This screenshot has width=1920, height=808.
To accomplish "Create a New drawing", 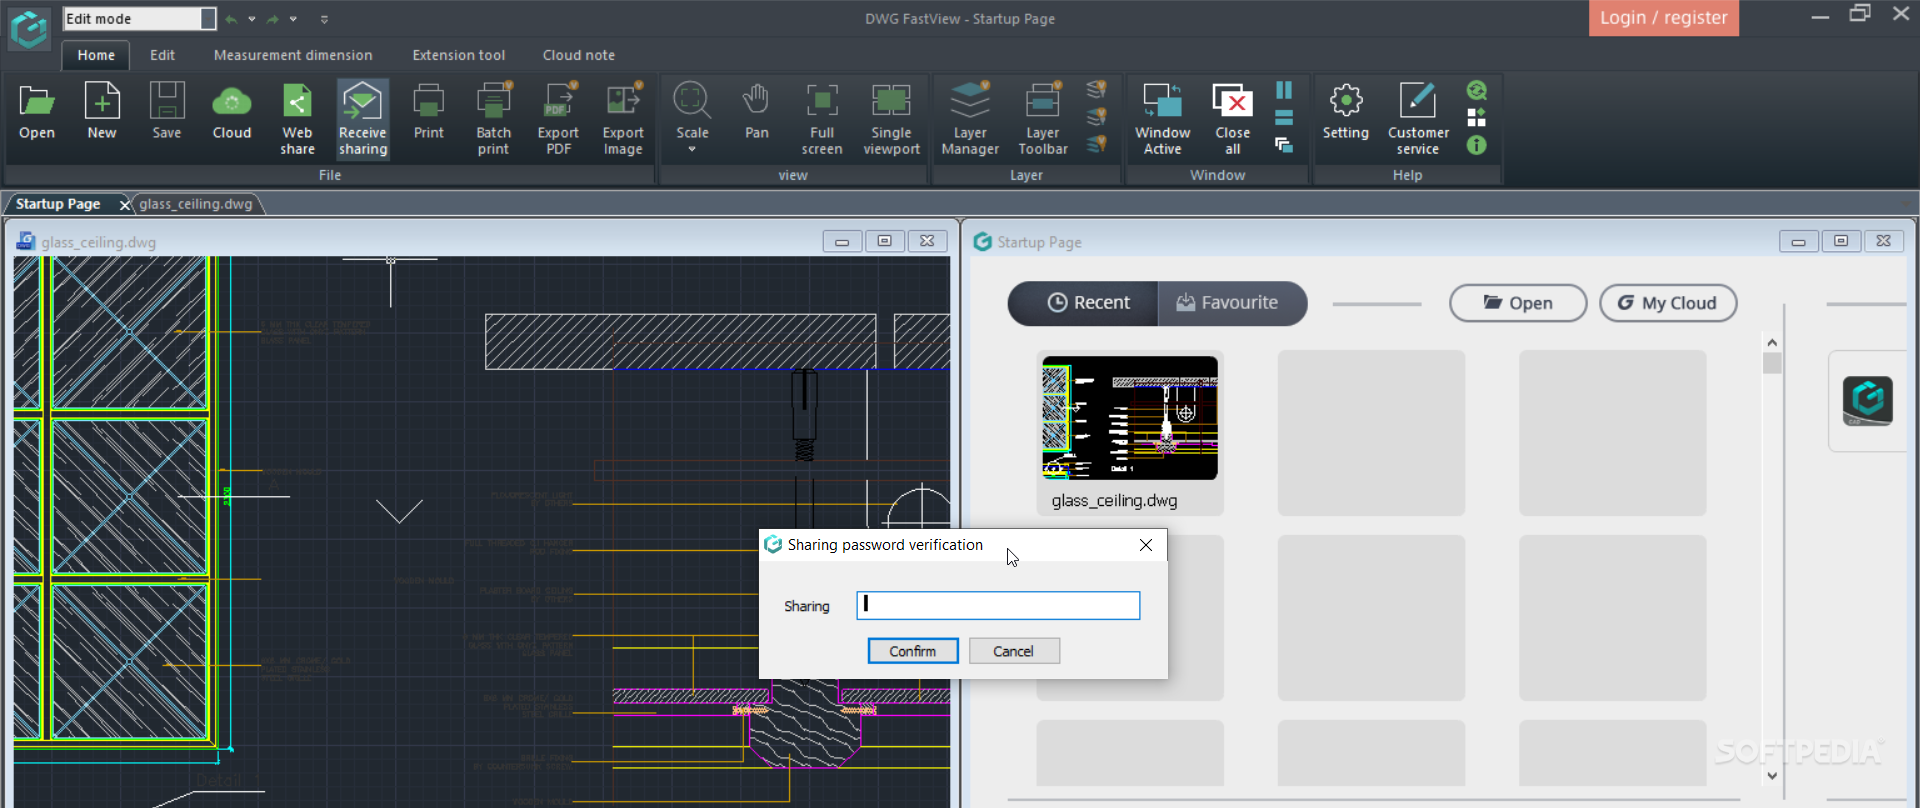I will pos(102,111).
